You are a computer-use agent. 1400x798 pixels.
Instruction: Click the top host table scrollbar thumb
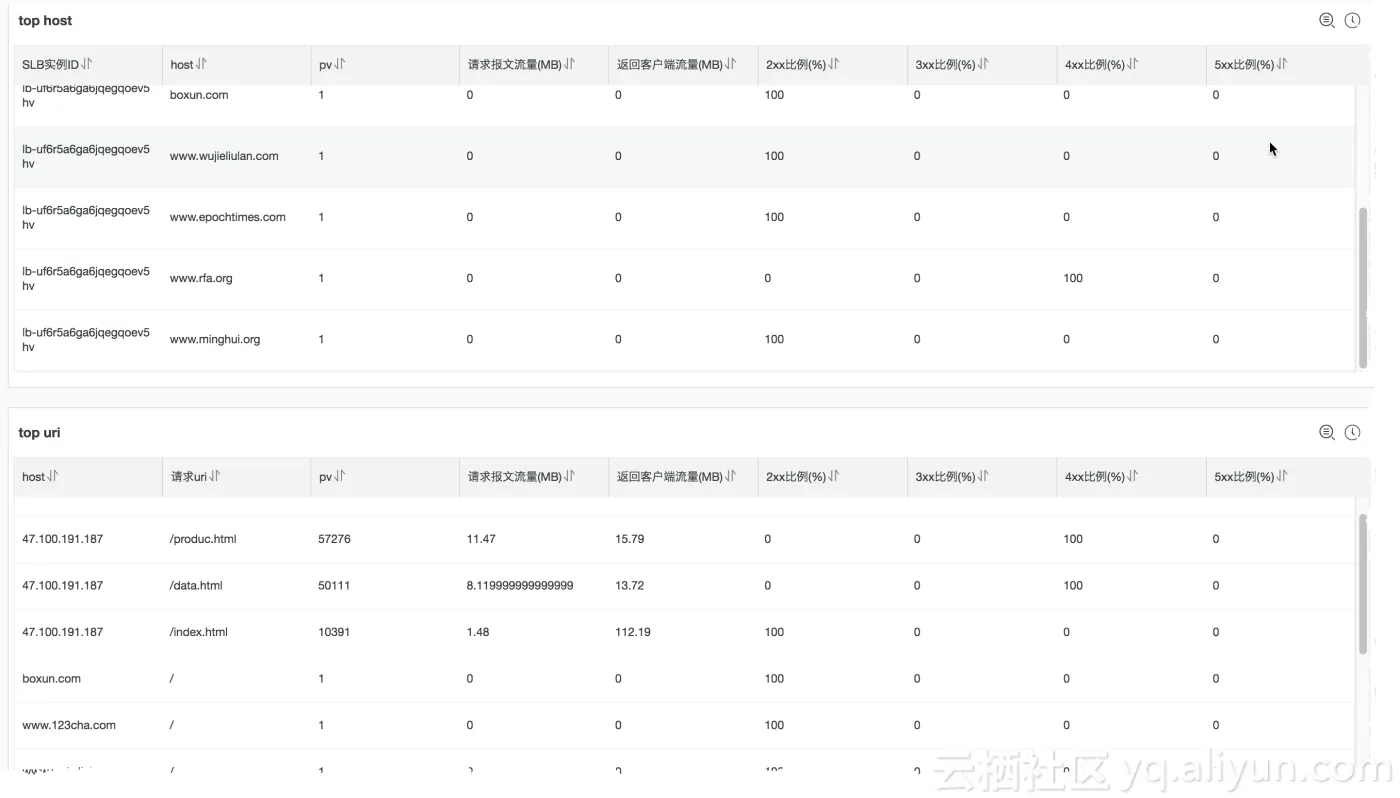(1362, 288)
